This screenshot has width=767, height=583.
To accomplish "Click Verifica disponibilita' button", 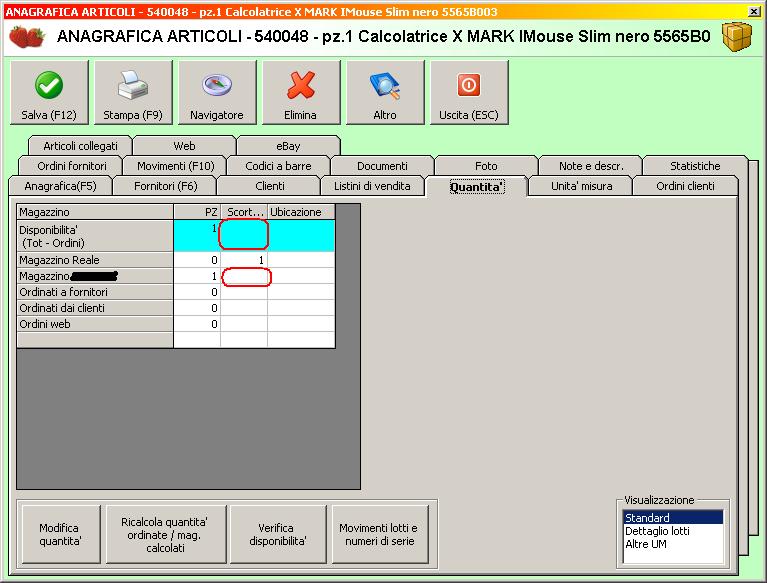I will tap(277, 534).
